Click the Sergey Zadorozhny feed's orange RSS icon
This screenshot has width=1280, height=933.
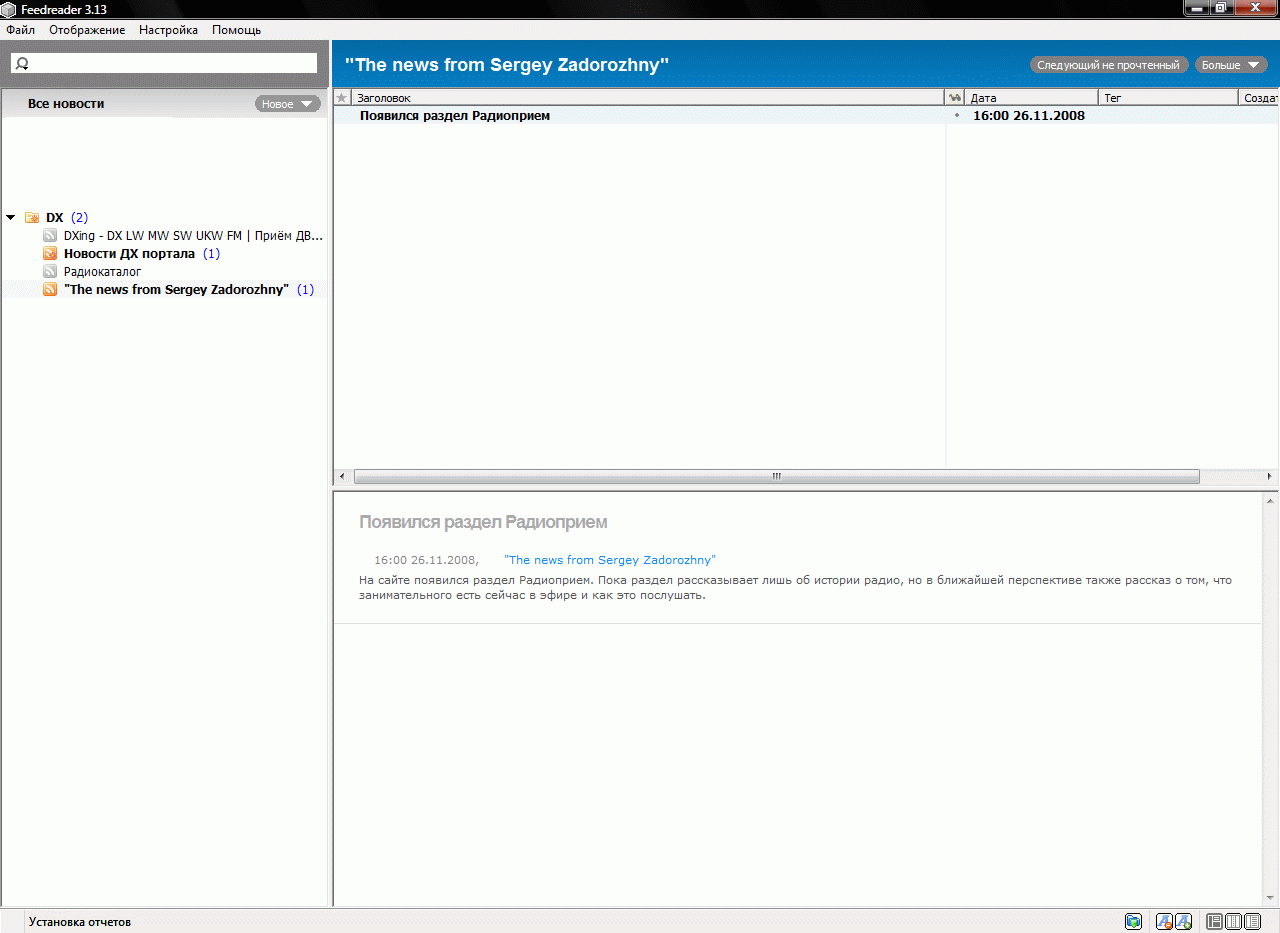pyautogui.click(x=50, y=290)
